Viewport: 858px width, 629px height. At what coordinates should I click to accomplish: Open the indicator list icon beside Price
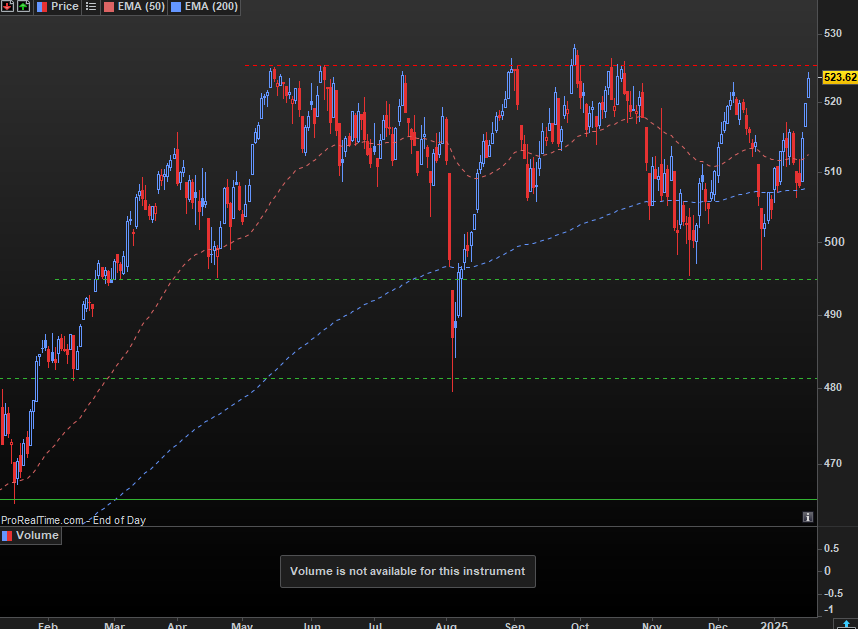click(x=91, y=7)
